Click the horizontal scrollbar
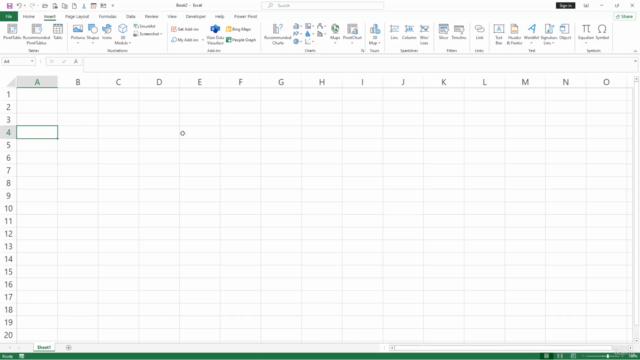 coord(503,348)
